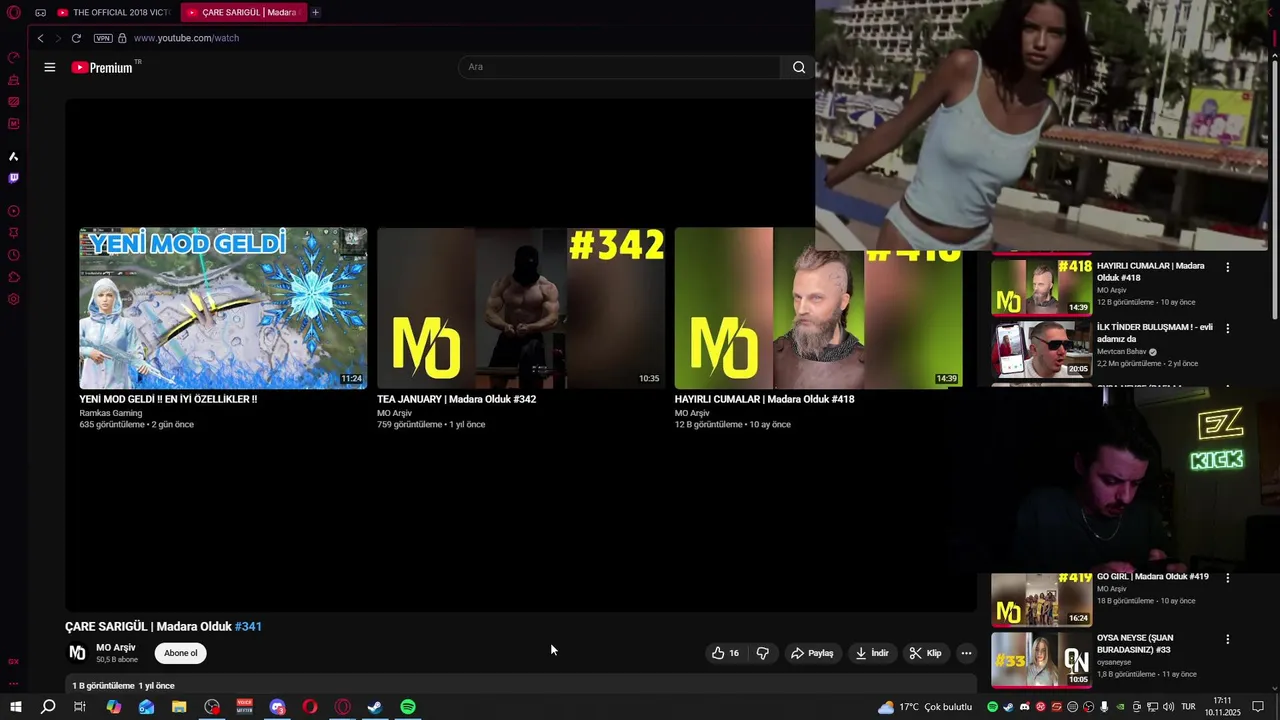Viewport: 1280px width, 720px height.
Task: Open Task View on the taskbar
Action: point(80,707)
